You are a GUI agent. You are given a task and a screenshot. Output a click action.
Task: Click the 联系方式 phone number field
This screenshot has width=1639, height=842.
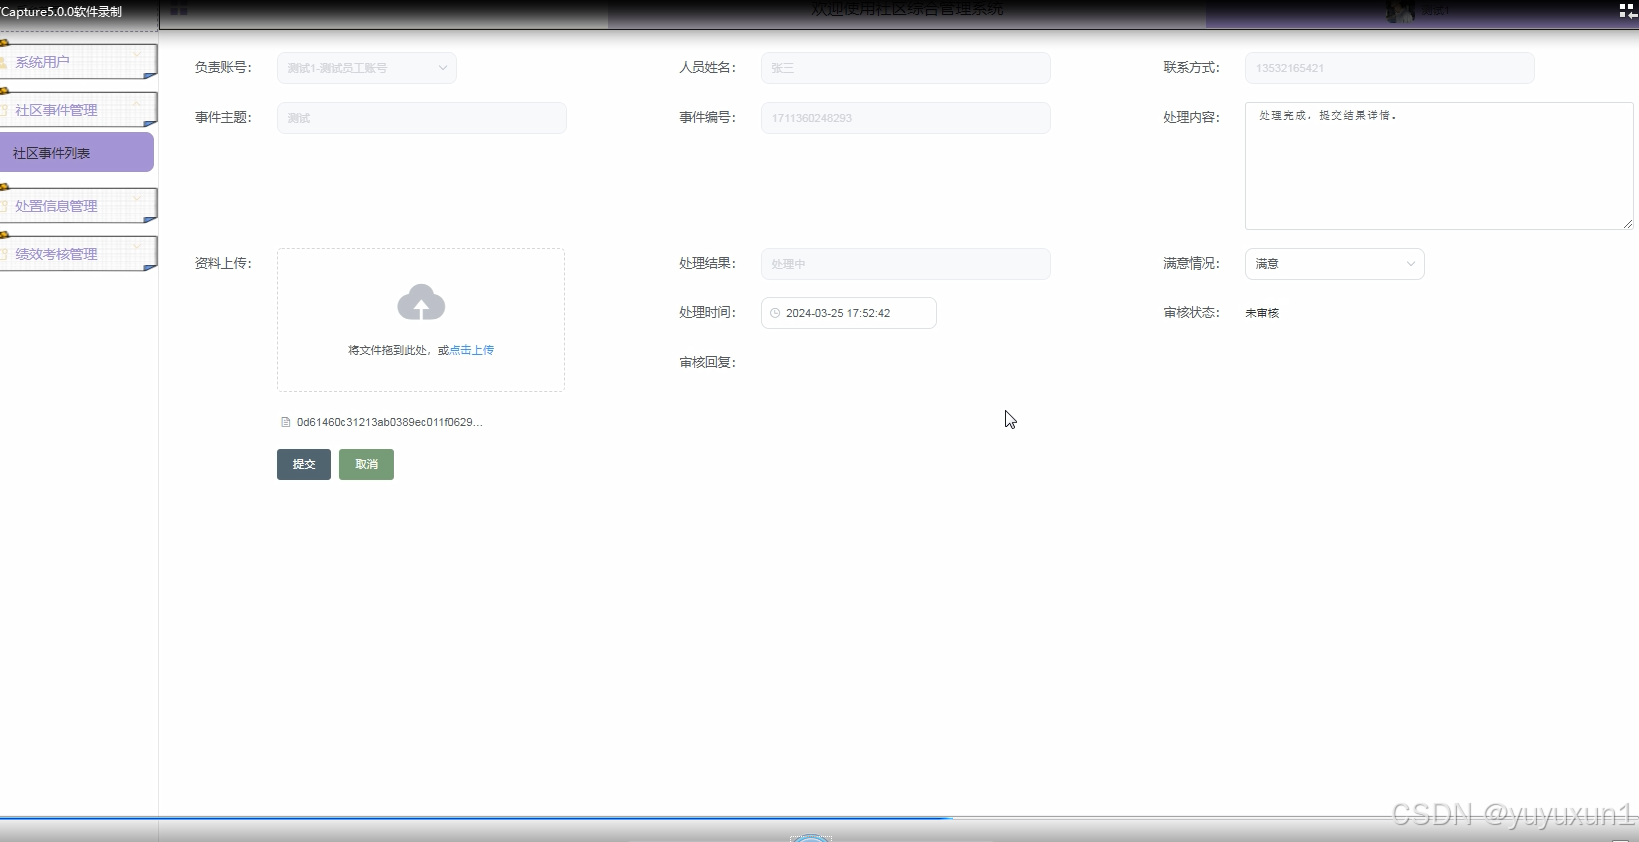1389,68
